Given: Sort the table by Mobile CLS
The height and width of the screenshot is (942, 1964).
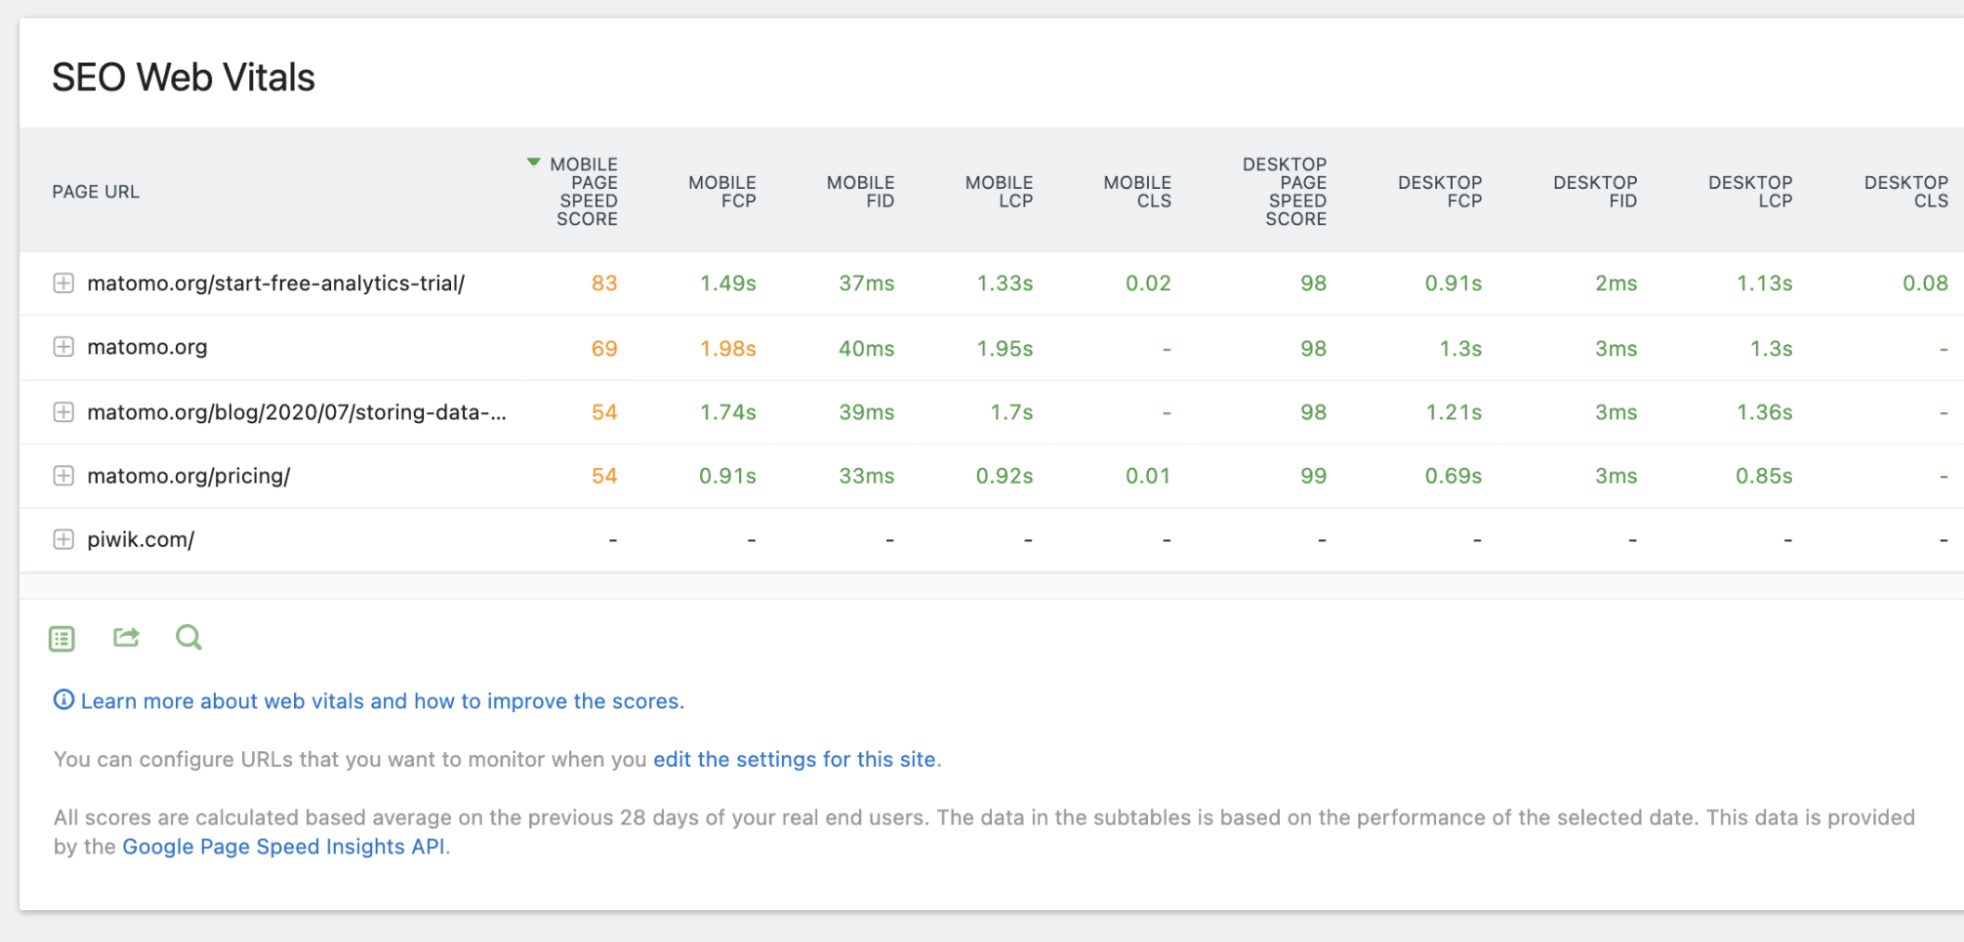Looking at the screenshot, I should 1137,191.
